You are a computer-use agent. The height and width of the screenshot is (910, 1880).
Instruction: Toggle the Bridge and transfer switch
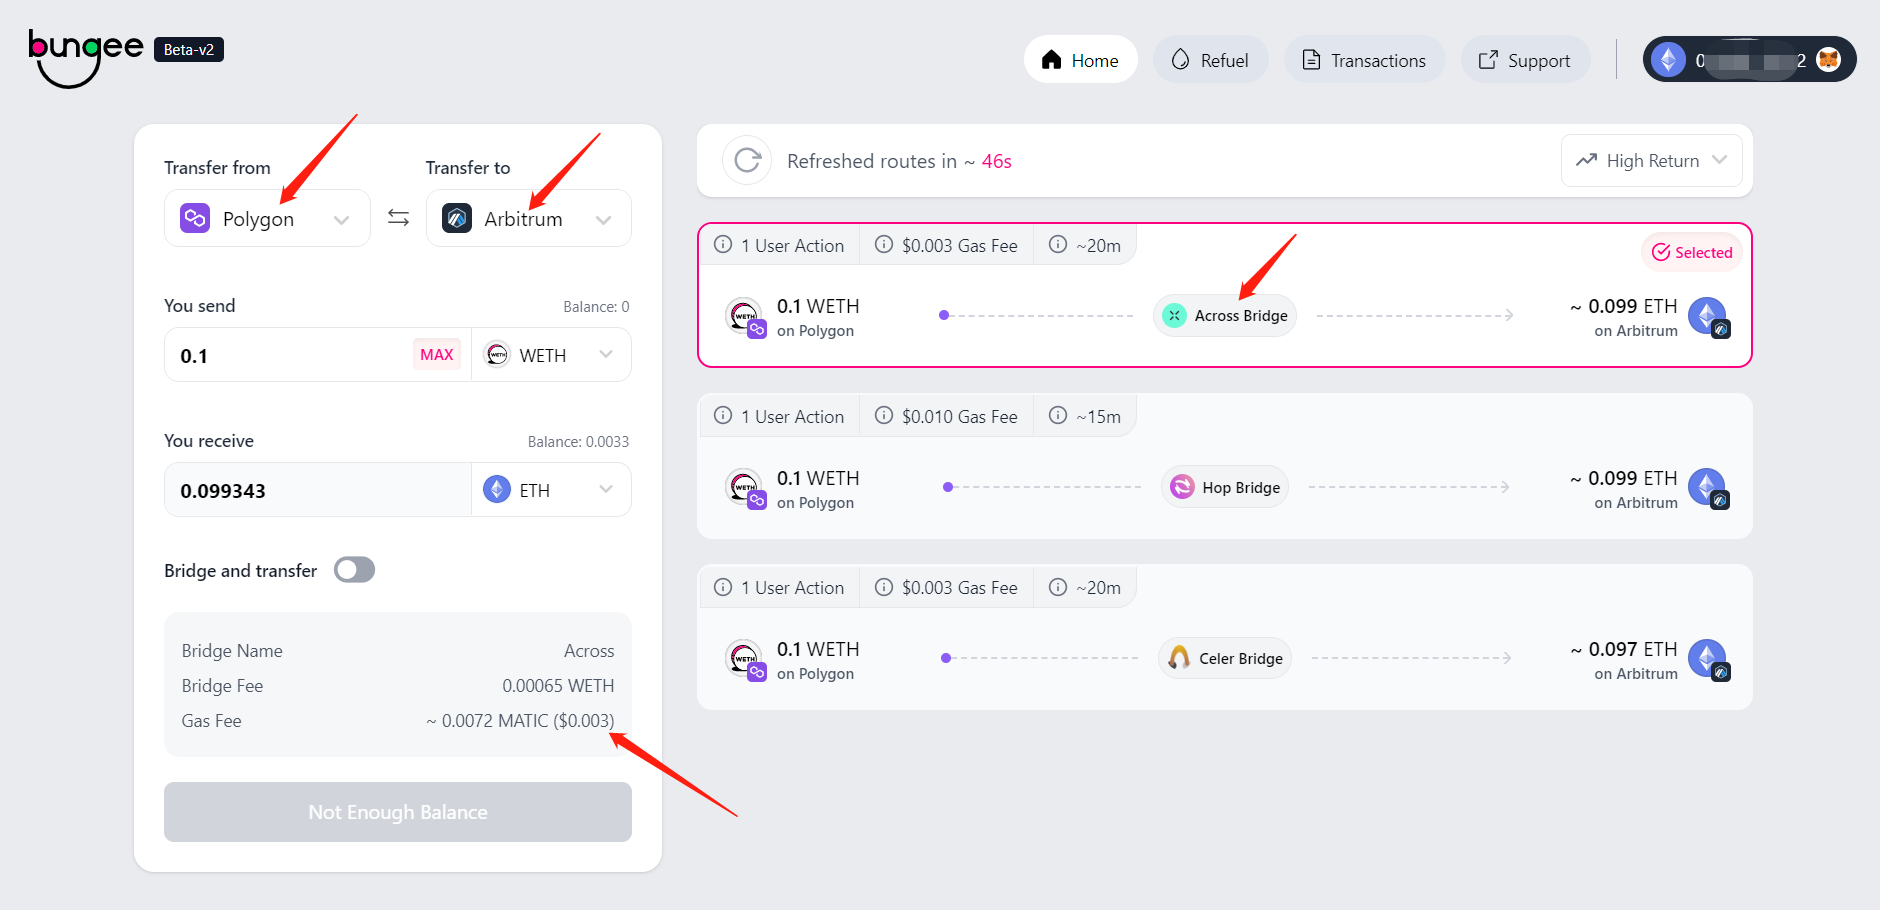point(354,570)
